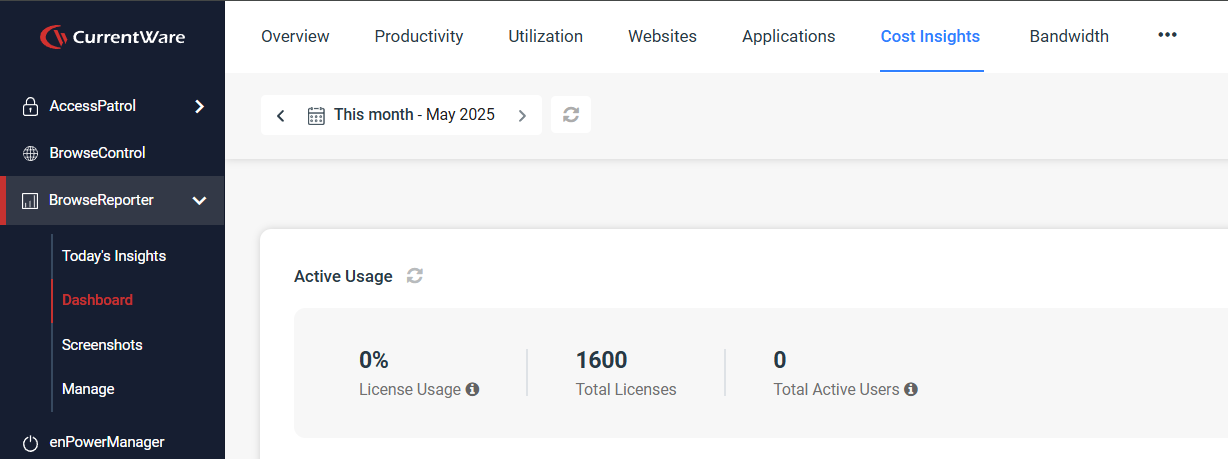Click the BrowseControl globe icon
This screenshot has width=1228, height=459.
click(30, 154)
